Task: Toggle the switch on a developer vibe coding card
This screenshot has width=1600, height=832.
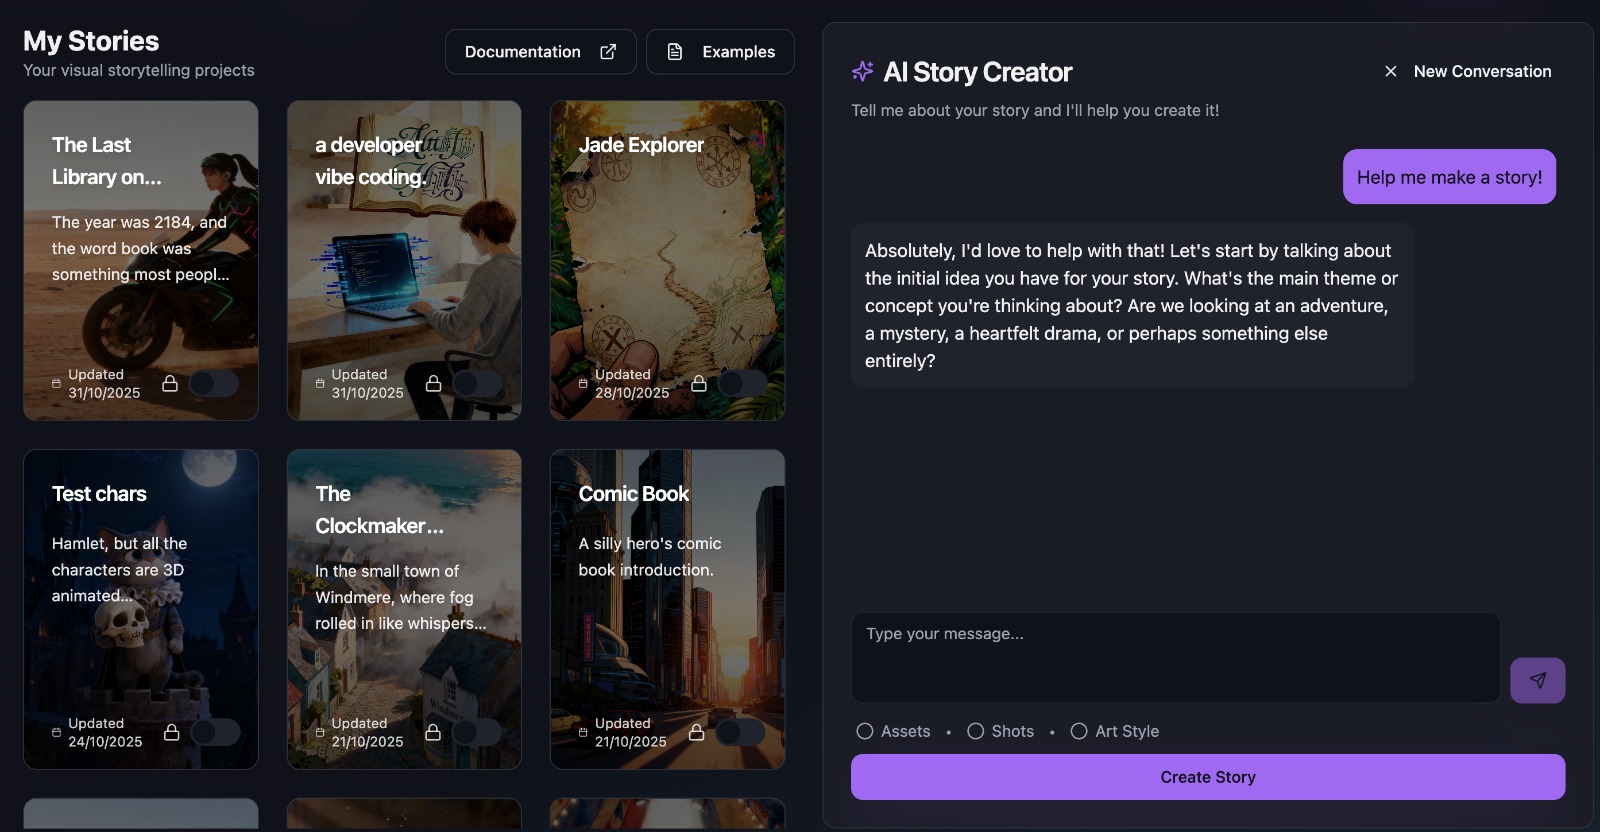Action: tap(478, 383)
